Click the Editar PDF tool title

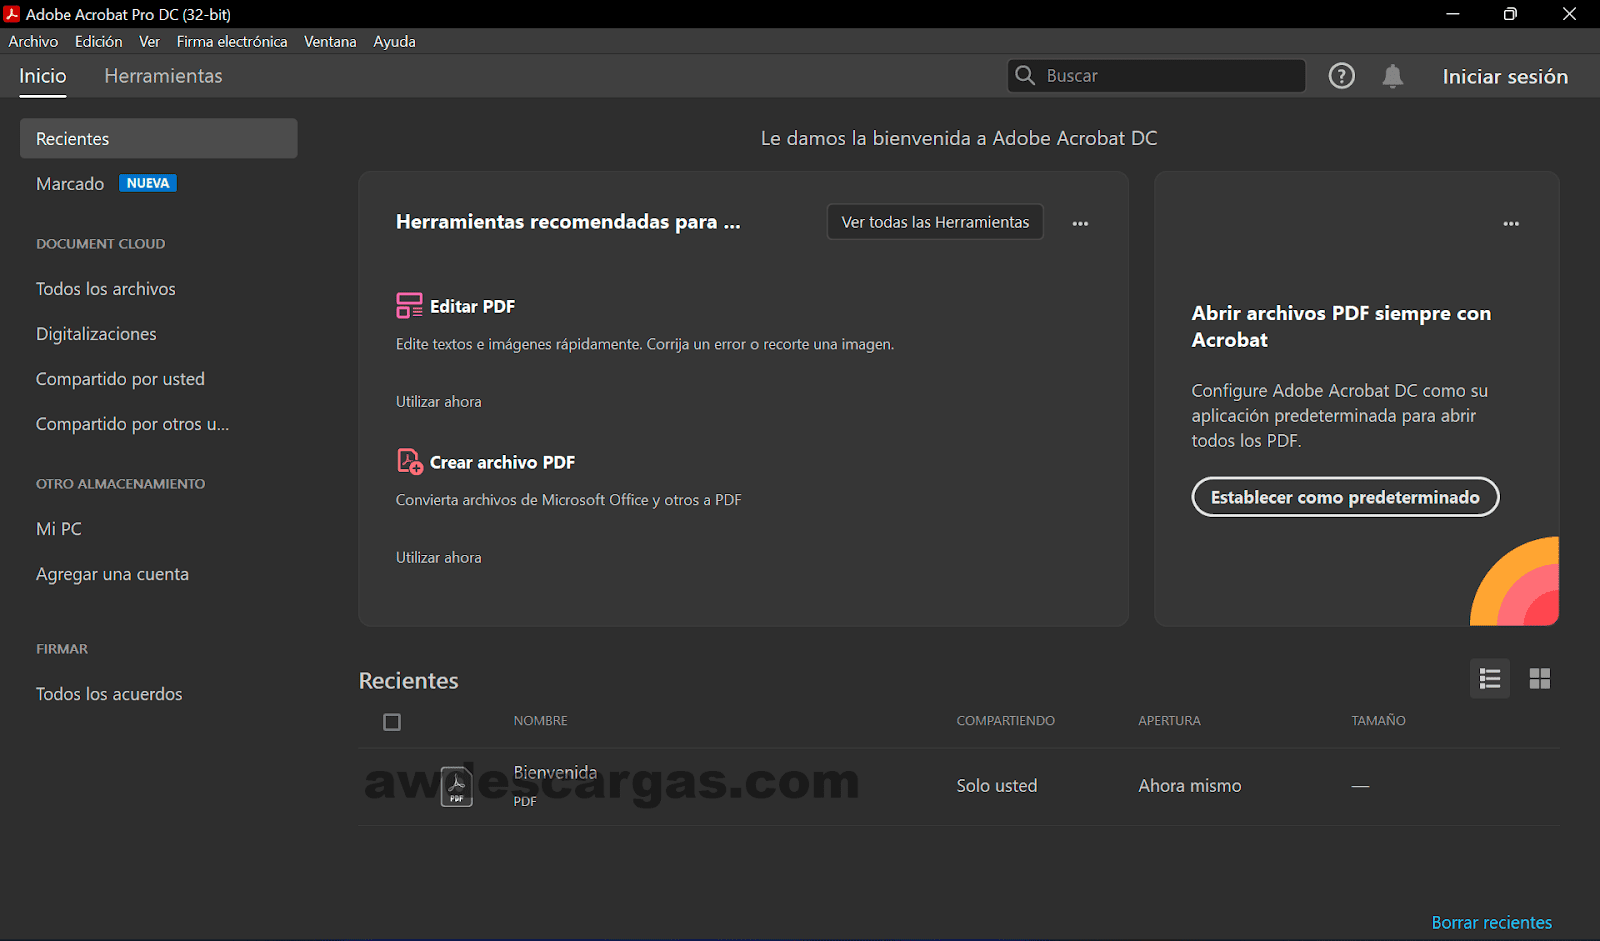(473, 306)
